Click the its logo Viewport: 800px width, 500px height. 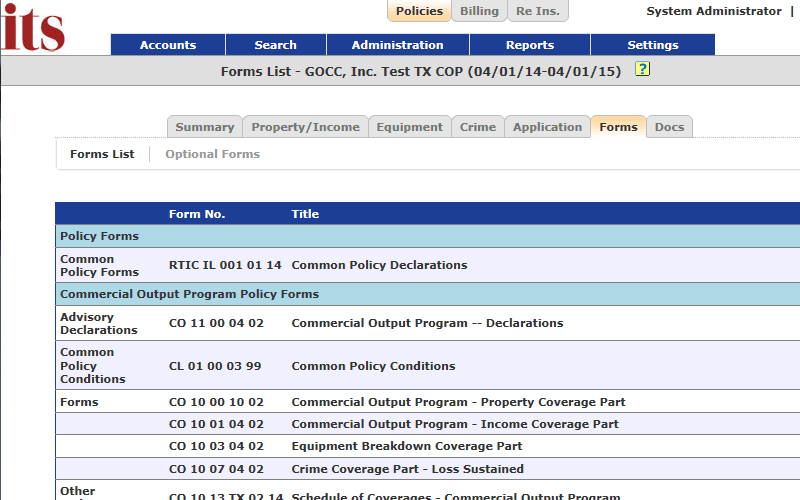coord(33,27)
